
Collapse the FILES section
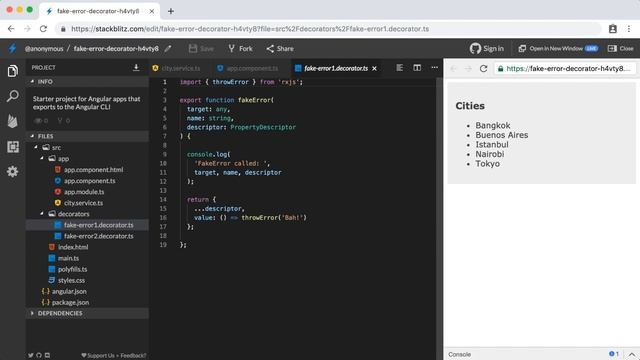point(32,136)
